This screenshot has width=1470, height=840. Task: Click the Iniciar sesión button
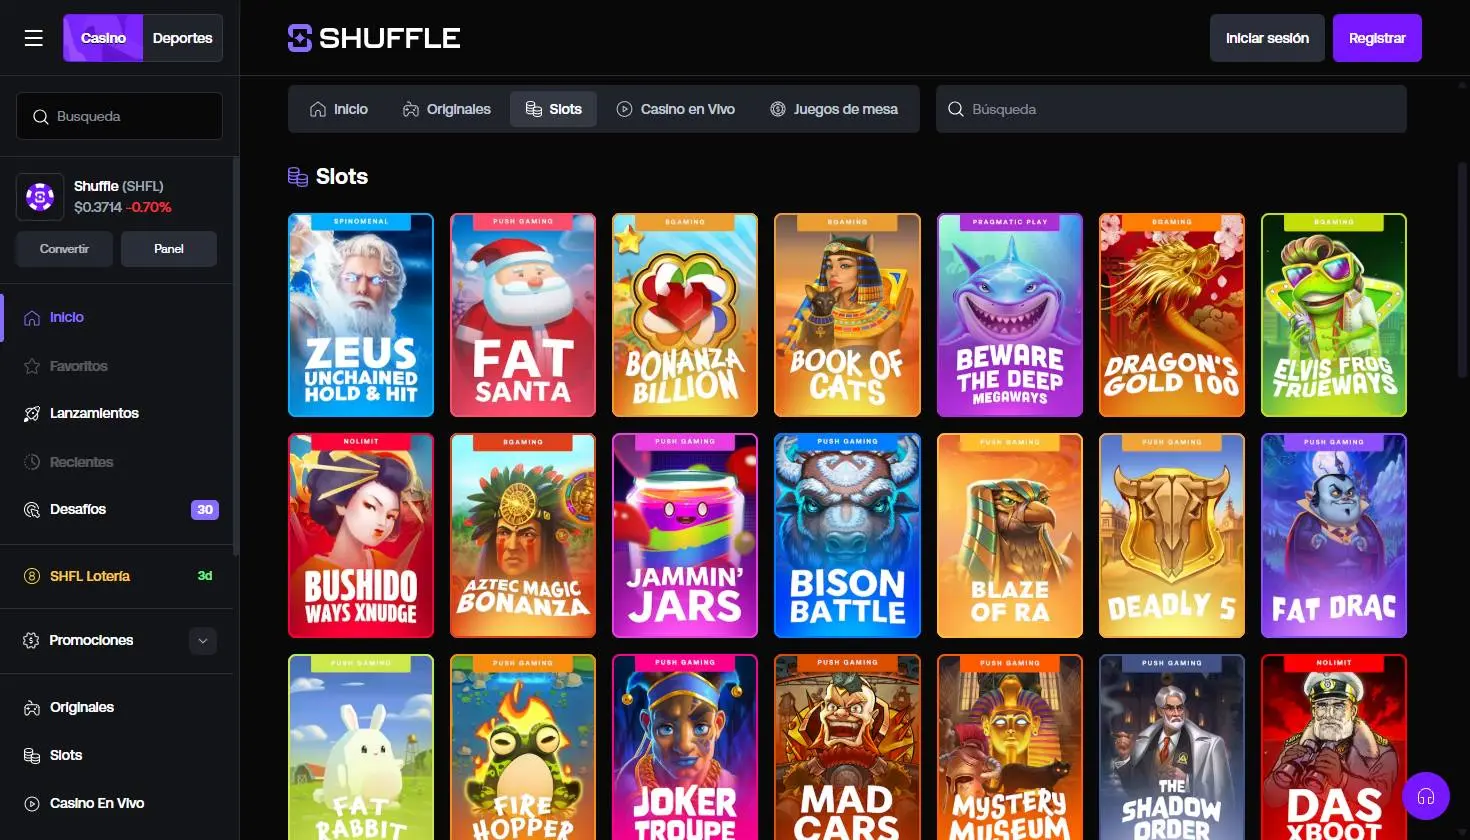coord(1267,38)
